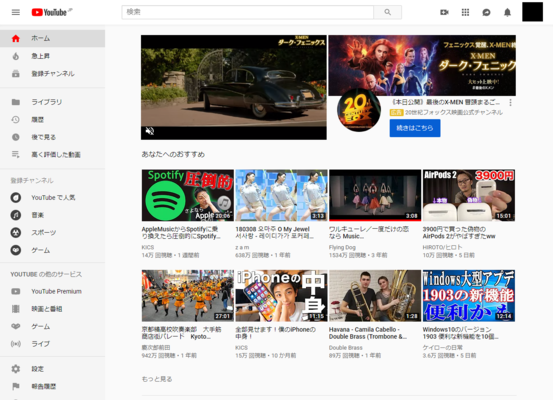Screen dimensions: 553x400
Task: Open the channel name 'z a m'
Action: [x=242, y=247]
